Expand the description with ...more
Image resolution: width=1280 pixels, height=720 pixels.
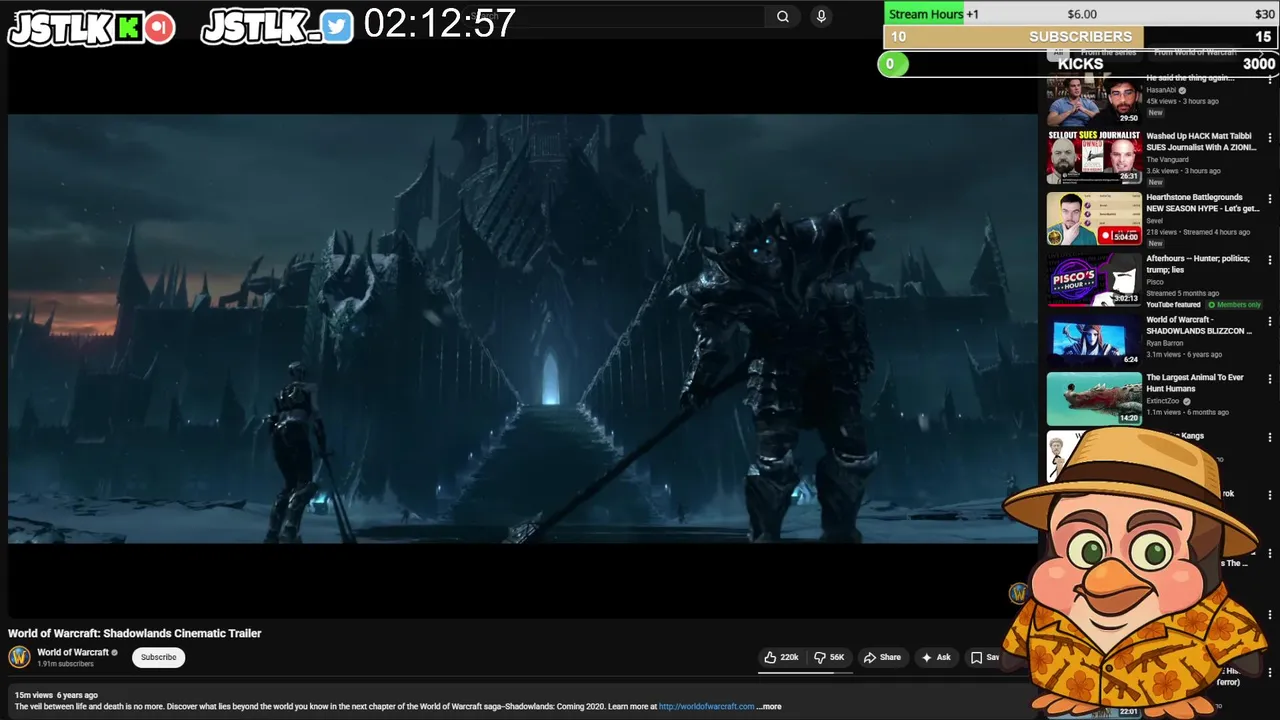click(769, 706)
